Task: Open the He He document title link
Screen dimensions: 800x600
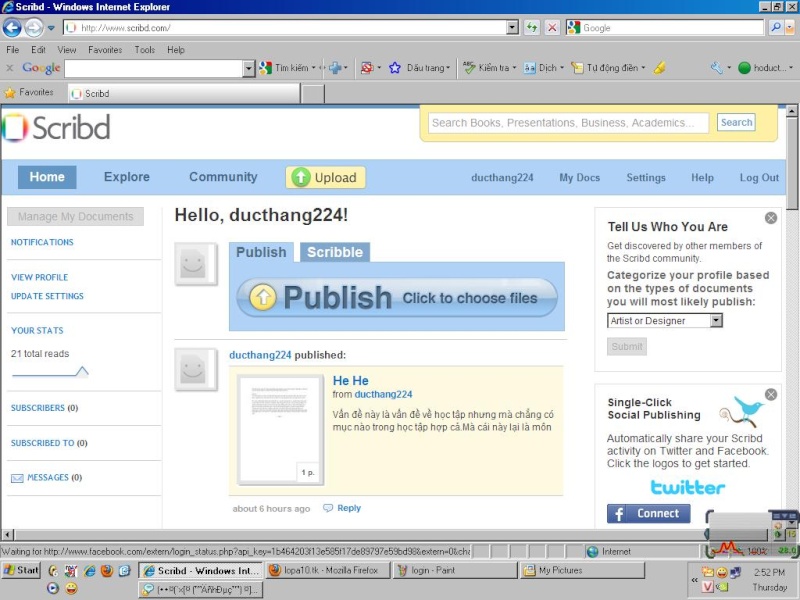Action: [x=351, y=381]
